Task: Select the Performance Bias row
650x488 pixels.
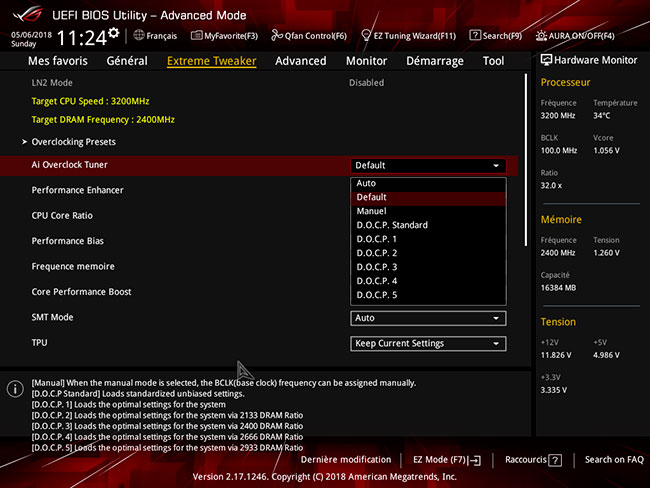Action: tap(68, 241)
